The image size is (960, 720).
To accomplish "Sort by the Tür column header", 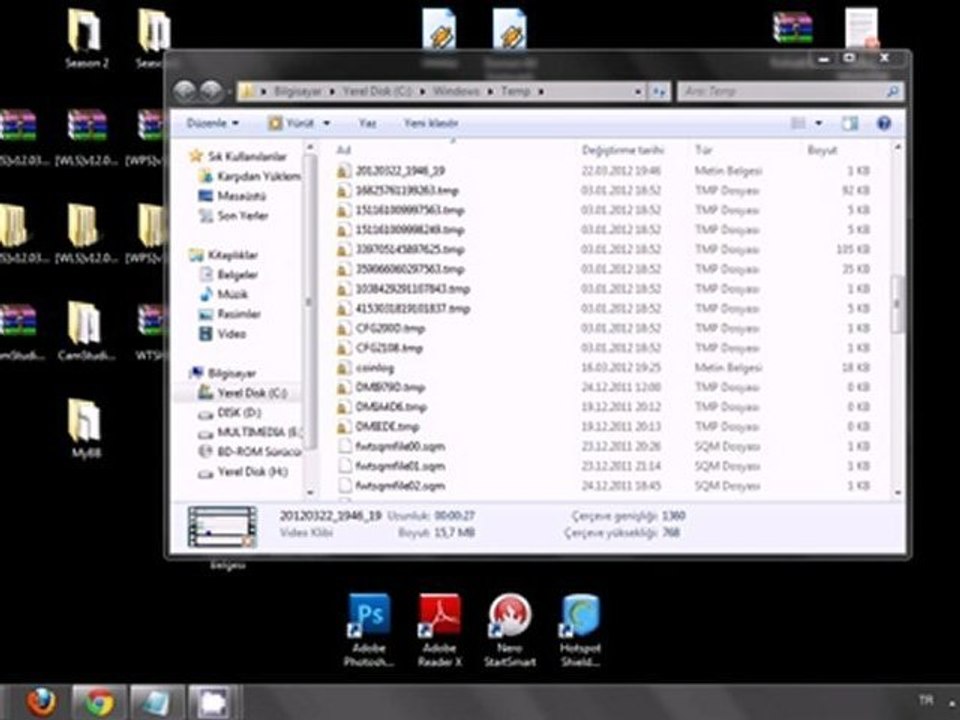I will [703, 150].
